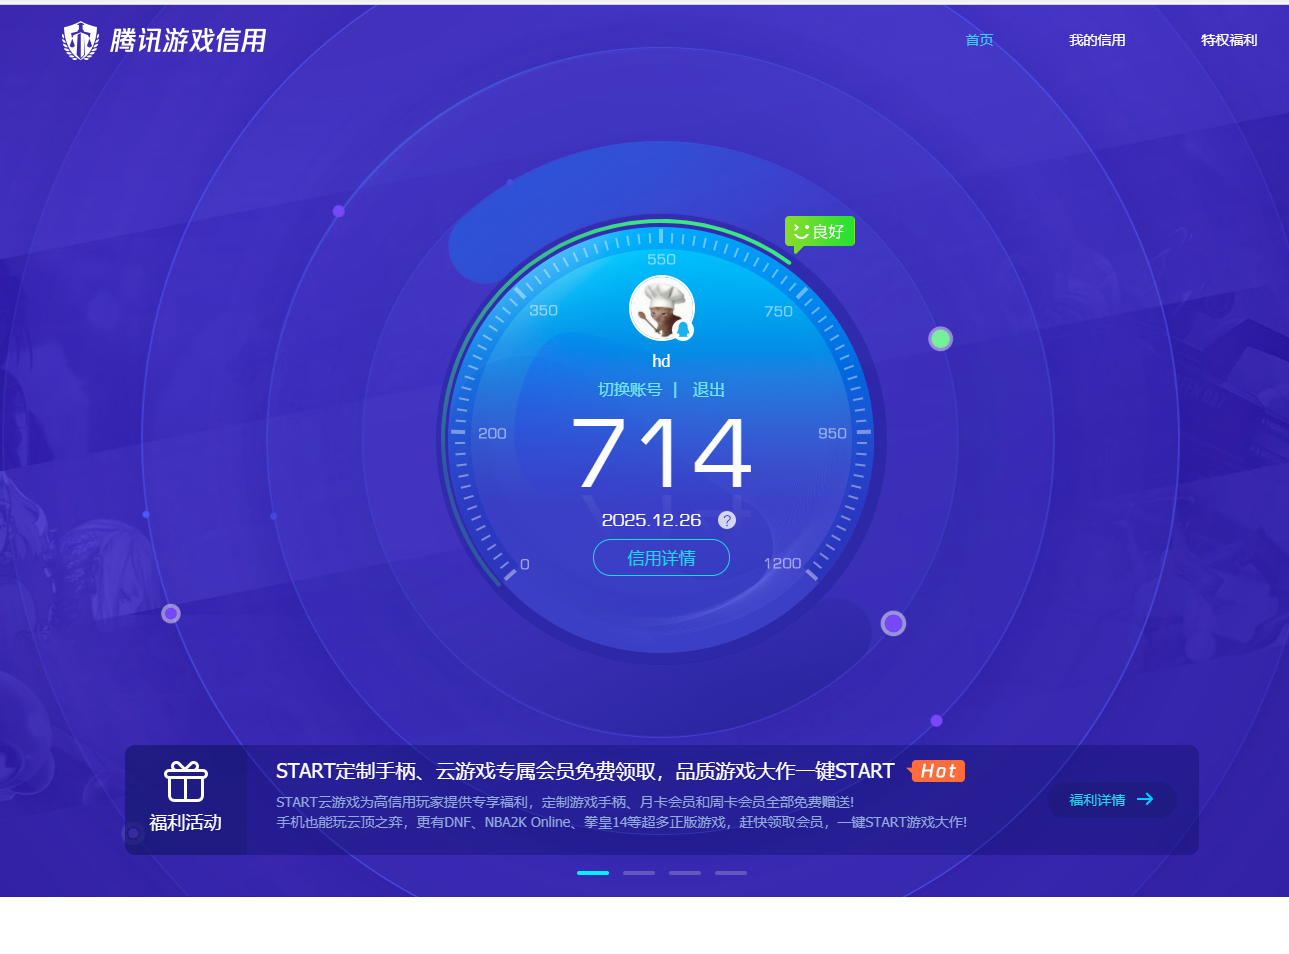This screenshot has width=1289, height=954.
Task: Click 切换账号 to switch accounts
Action: coord(630,390)
